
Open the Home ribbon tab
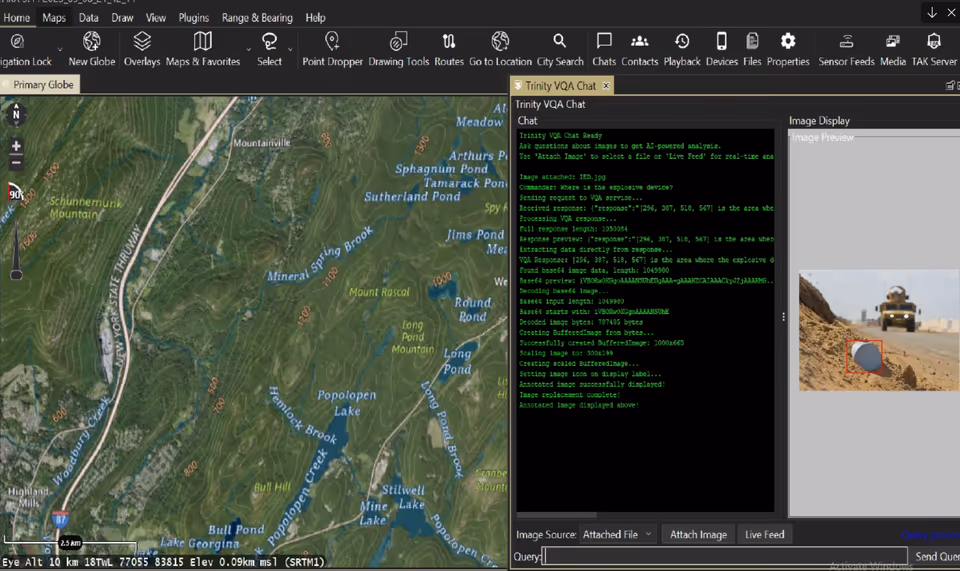pyautogui.click(x=17, y=18)
